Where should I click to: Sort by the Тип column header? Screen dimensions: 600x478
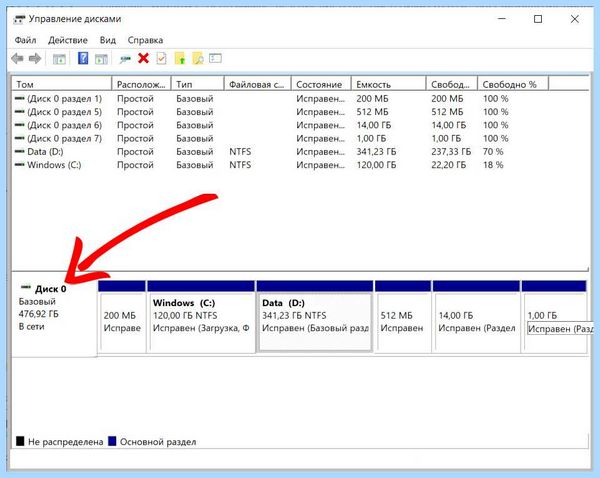[x=197, y=84]
